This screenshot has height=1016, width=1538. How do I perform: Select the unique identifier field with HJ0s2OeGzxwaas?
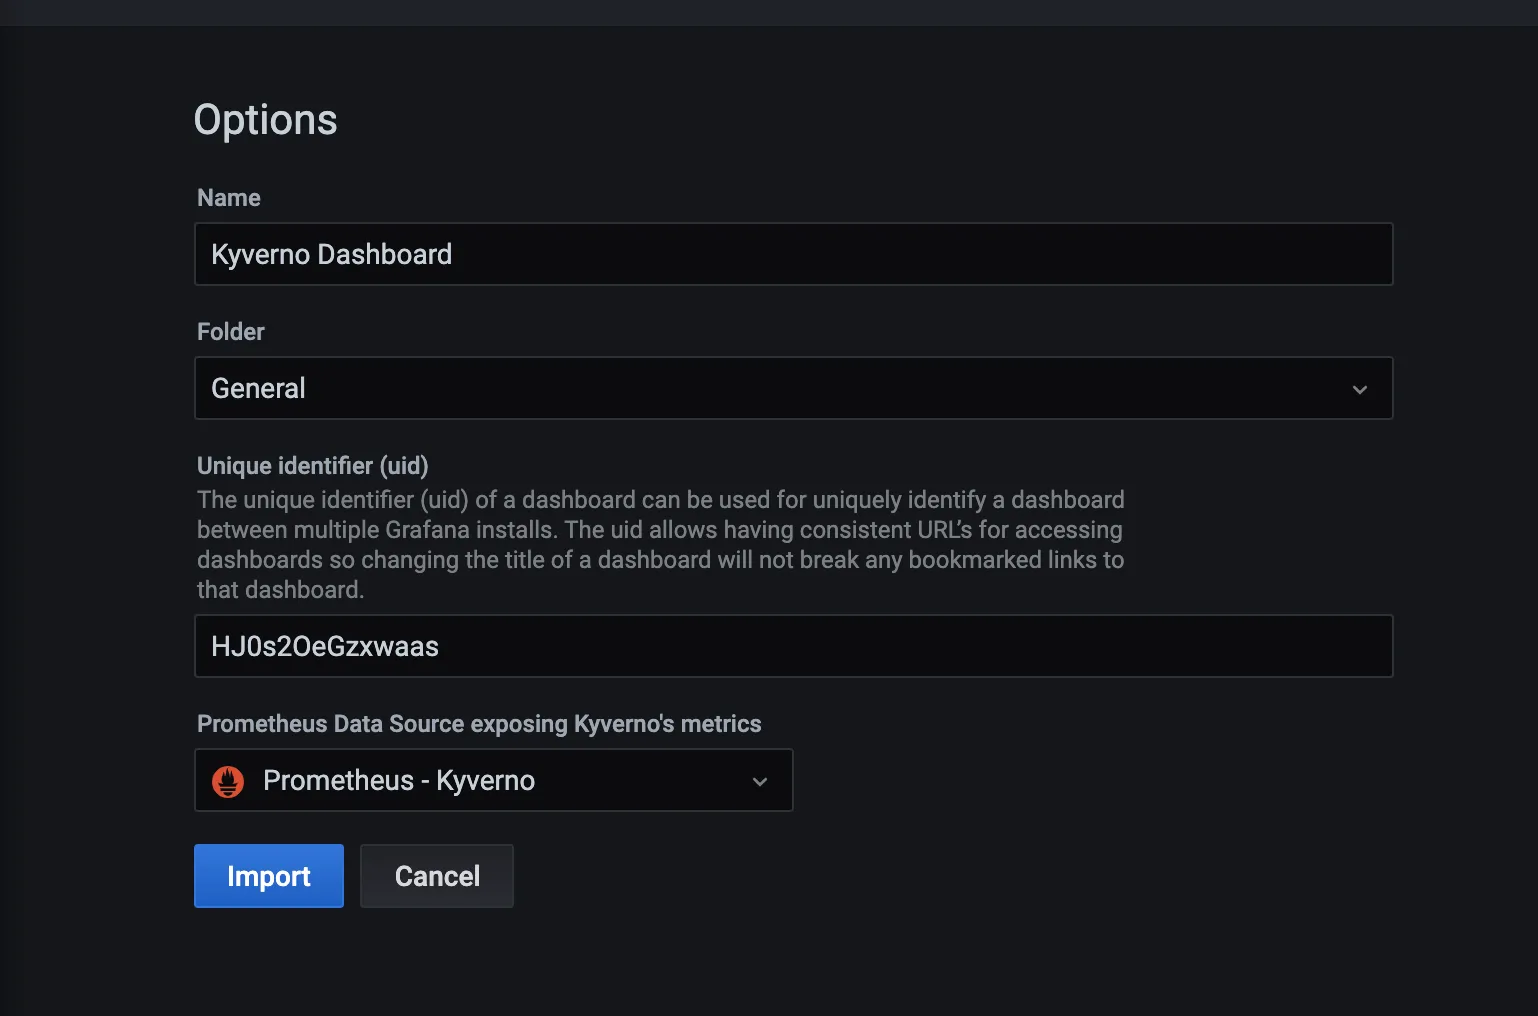[793, 646]
